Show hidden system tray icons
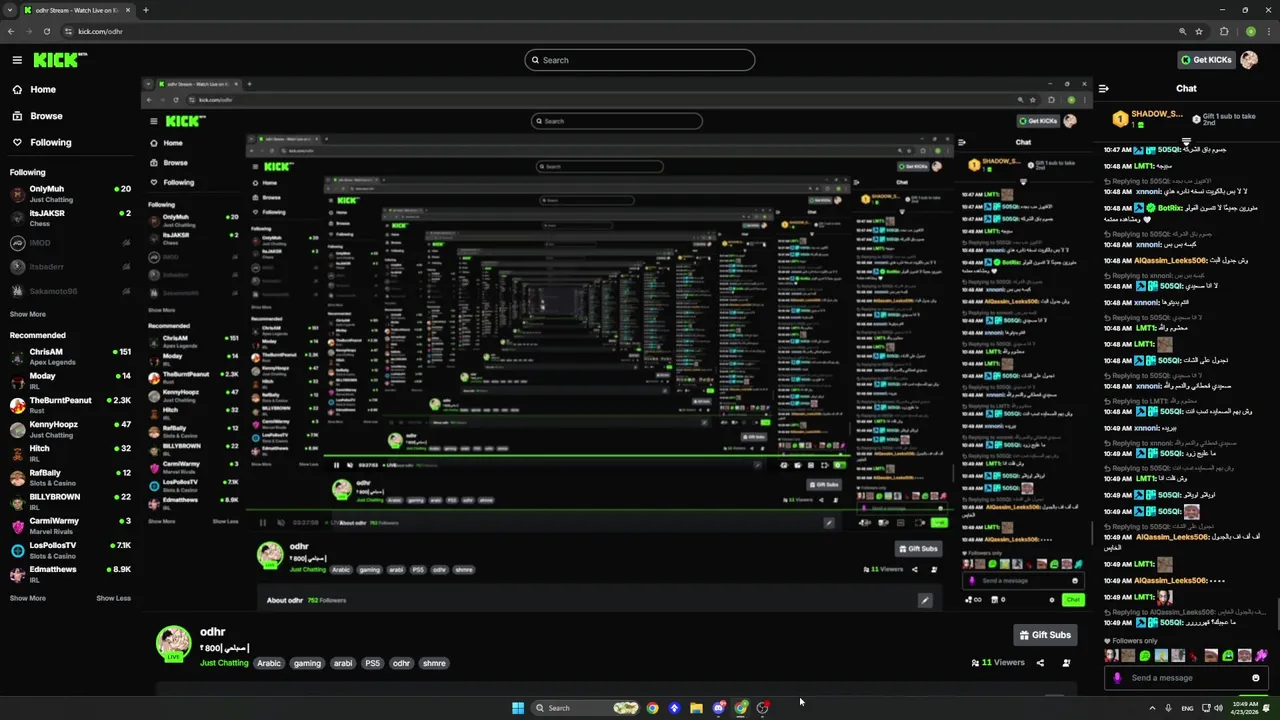The image size is (1280, 720). [1152, 708]
